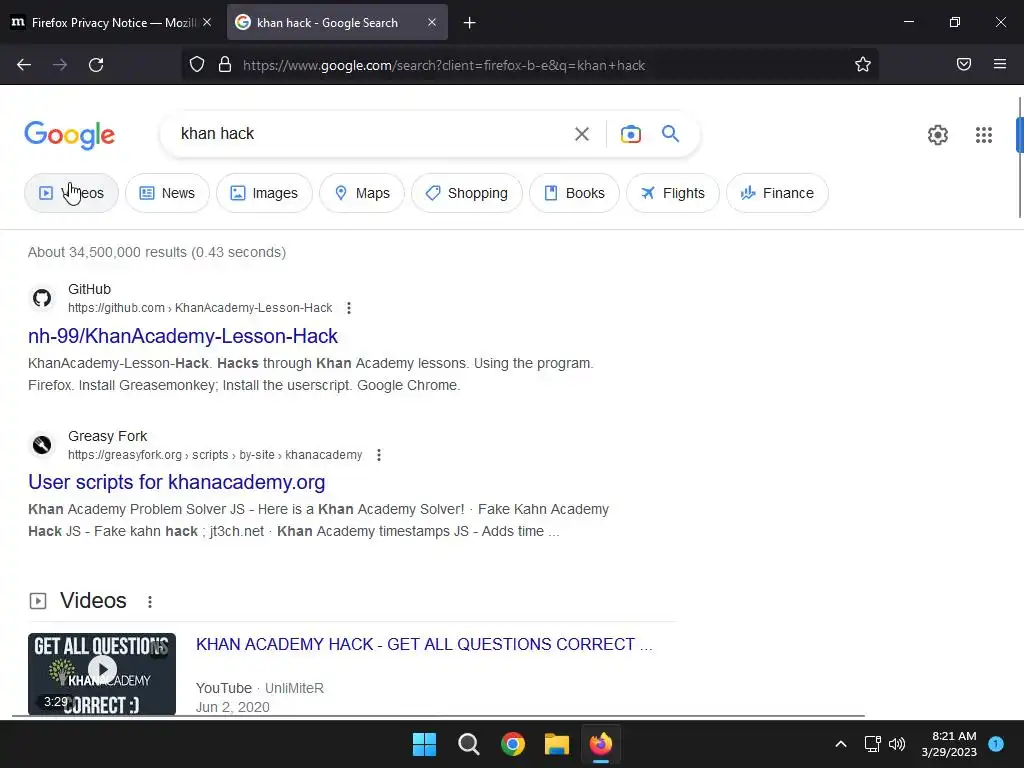Reload the current page
Viewport: 1024px width, 768px height.
point(96,65)
